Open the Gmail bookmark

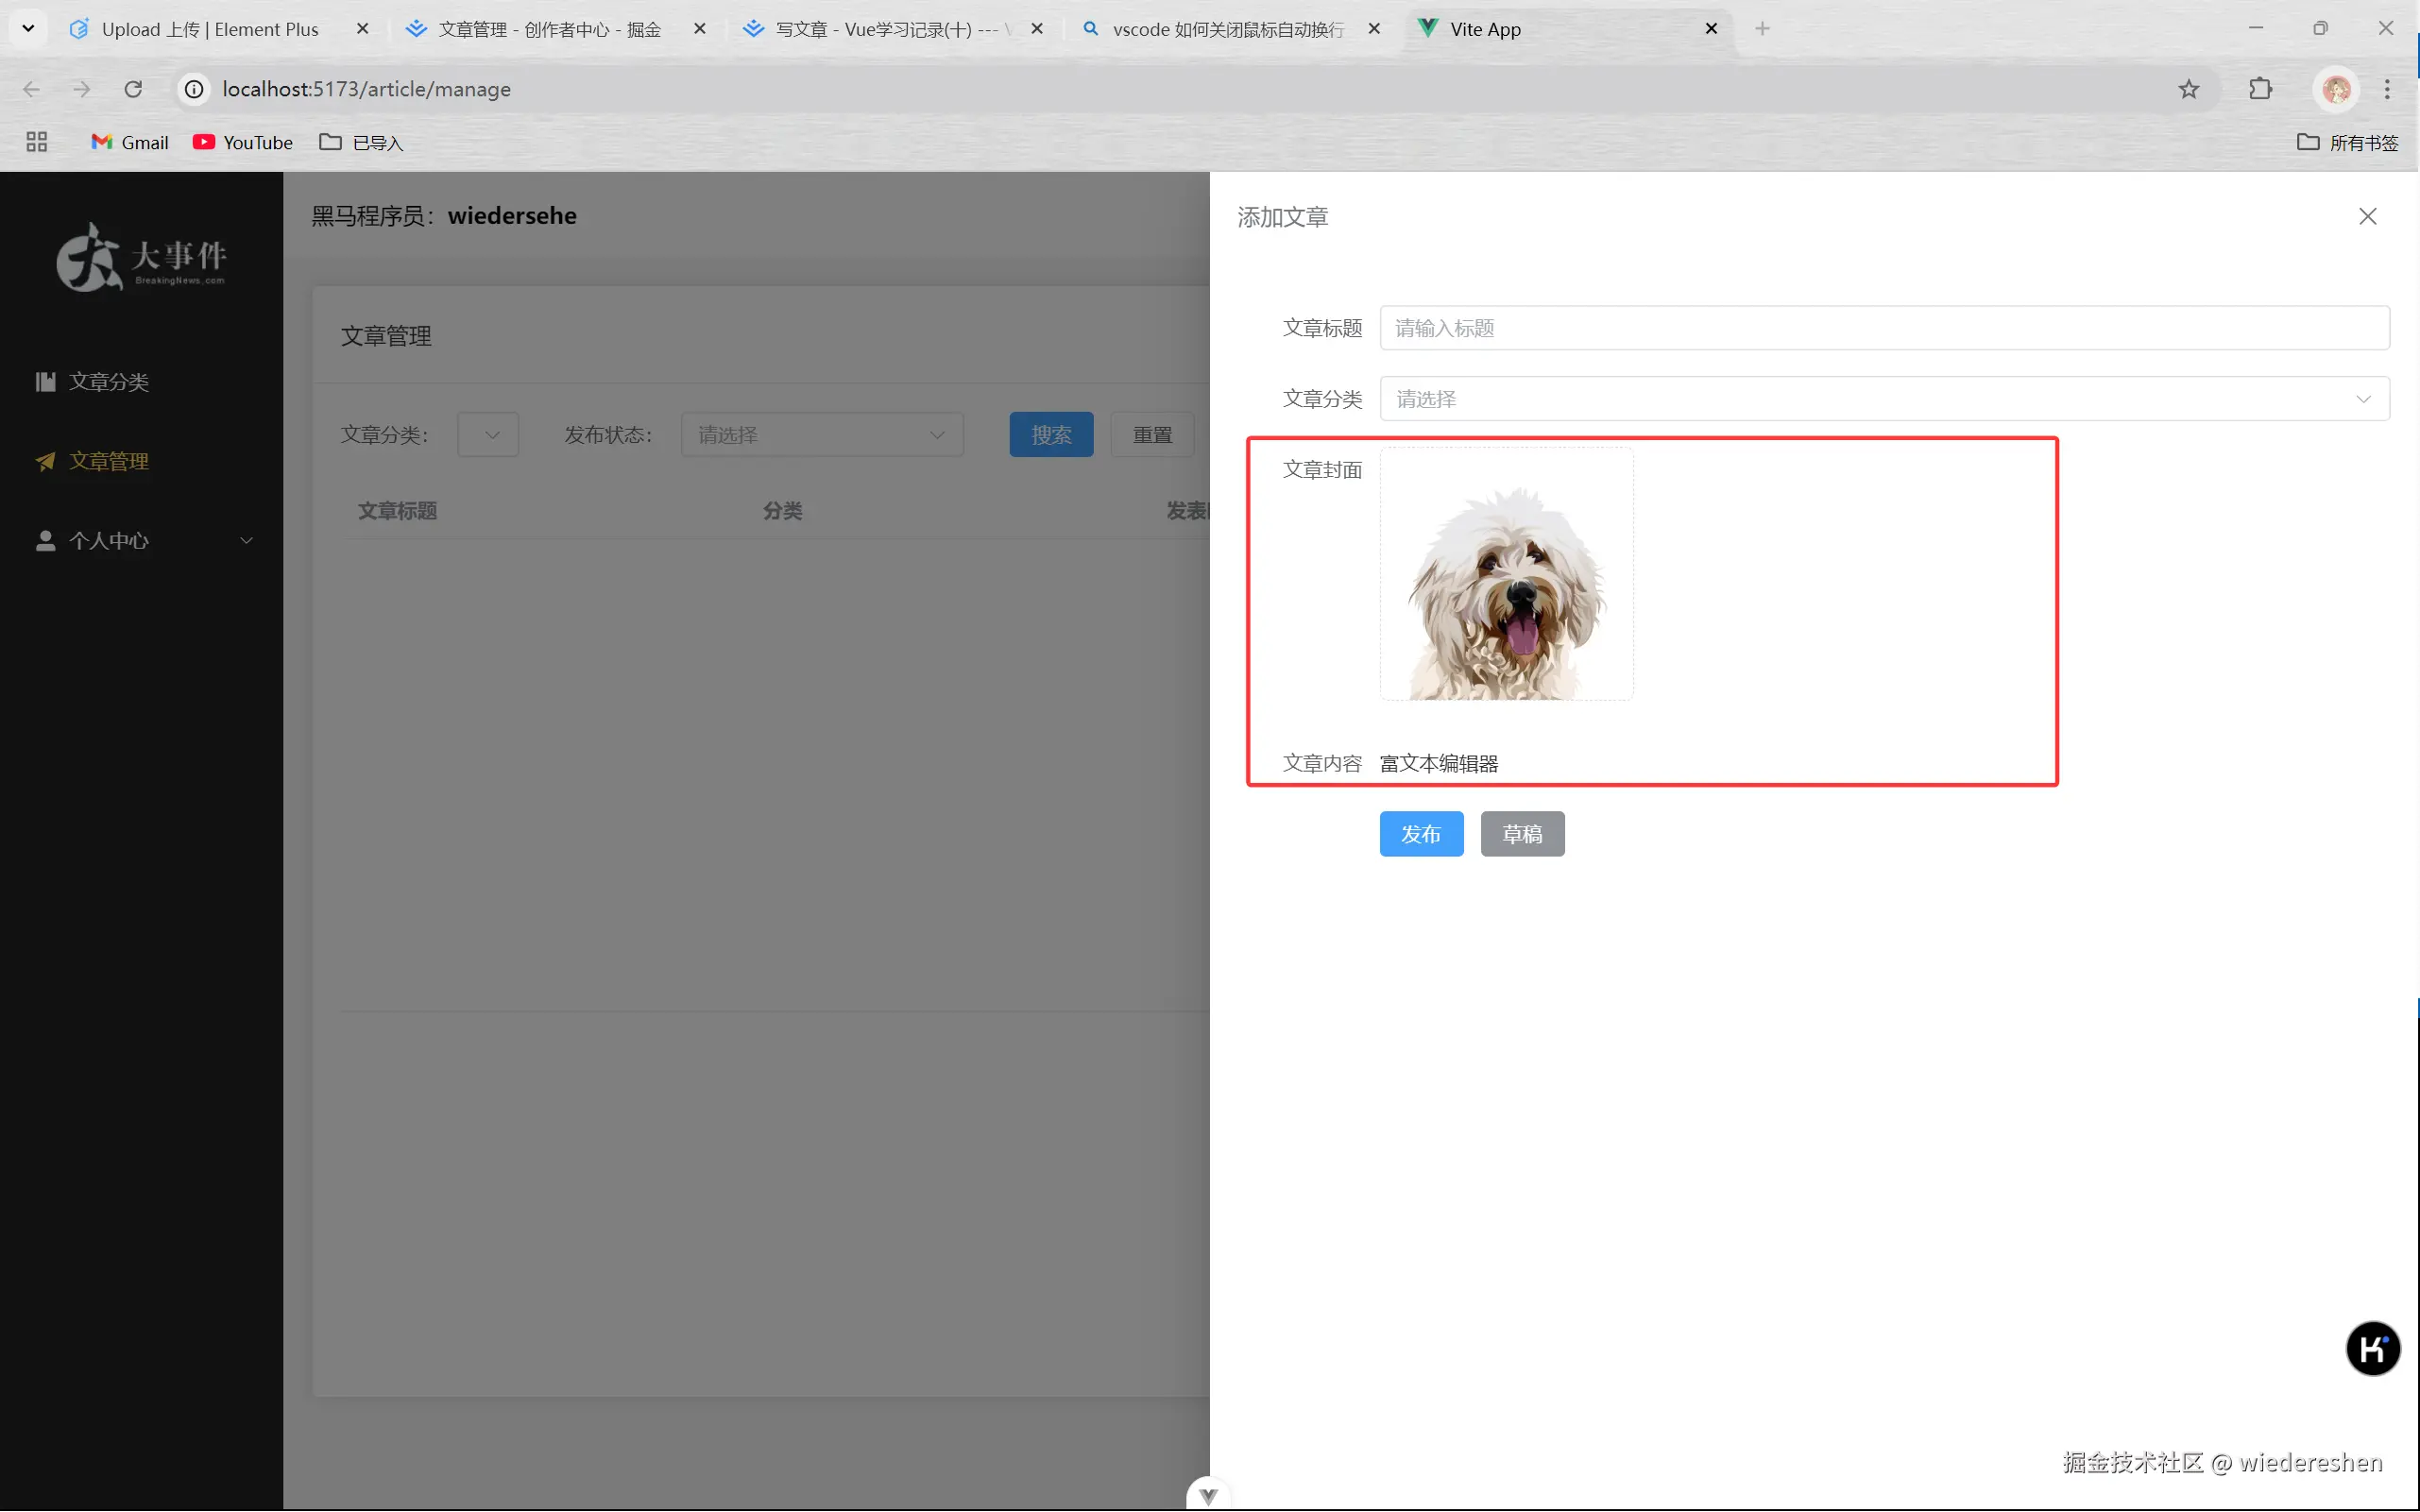pos(129,142)
